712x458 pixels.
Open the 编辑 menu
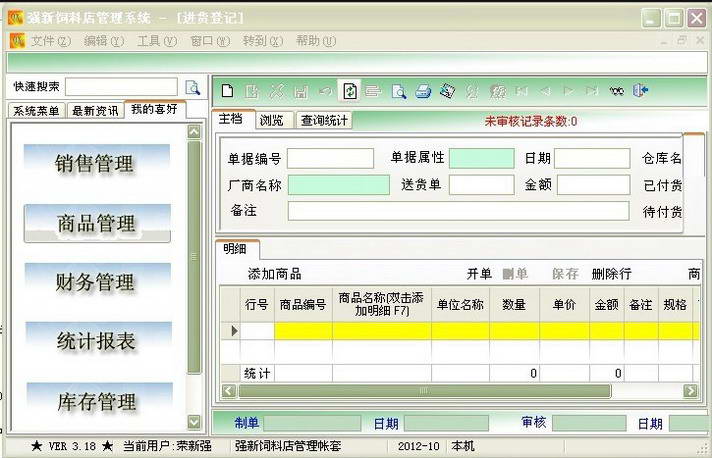[104, 41]
